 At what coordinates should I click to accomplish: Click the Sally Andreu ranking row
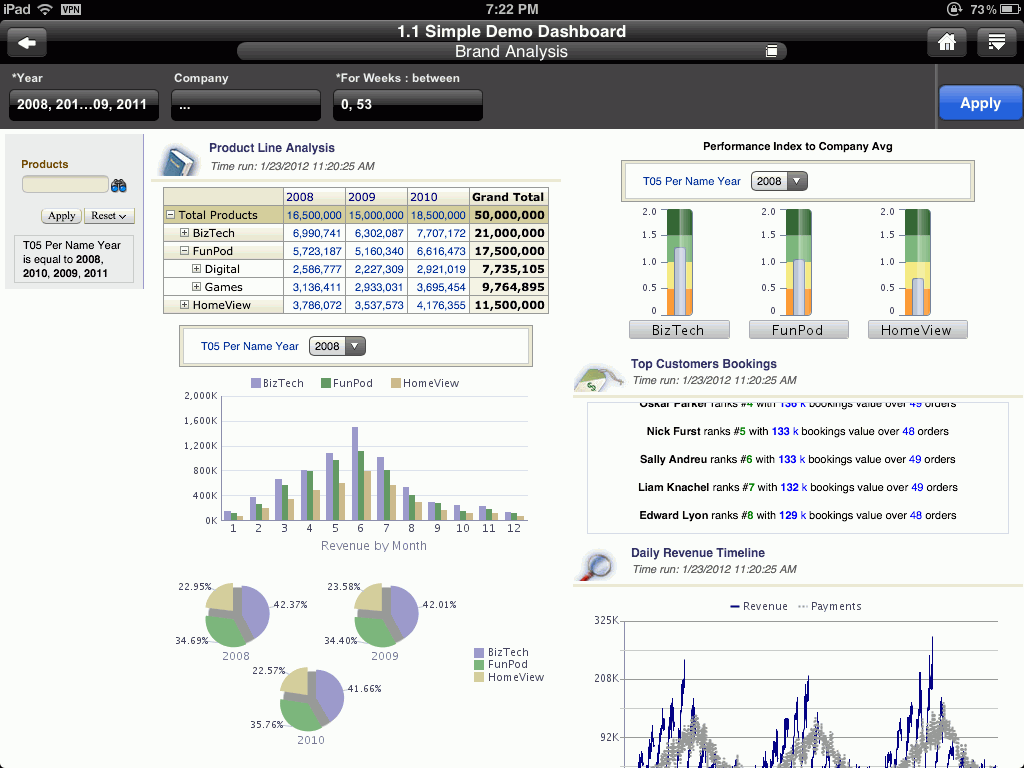(797, 459)
